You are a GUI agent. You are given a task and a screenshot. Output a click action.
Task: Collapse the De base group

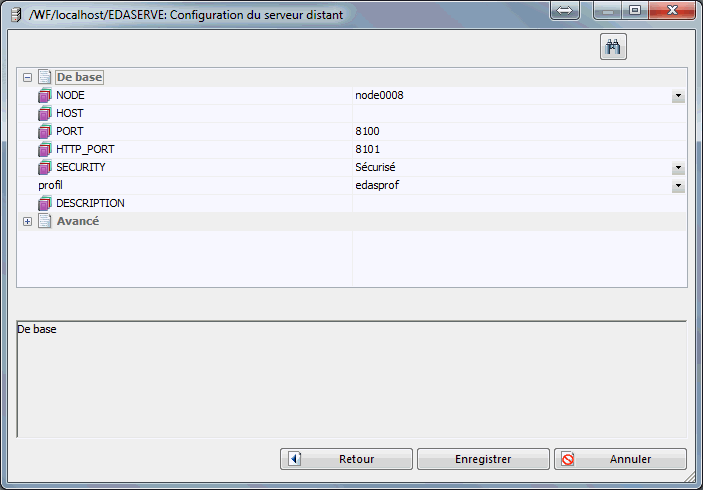click(x=27, y=78)
